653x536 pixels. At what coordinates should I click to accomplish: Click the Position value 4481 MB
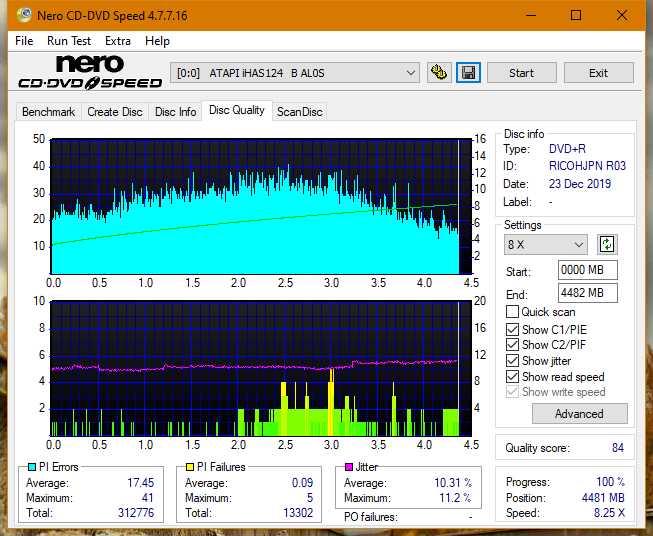click(603, 498)
